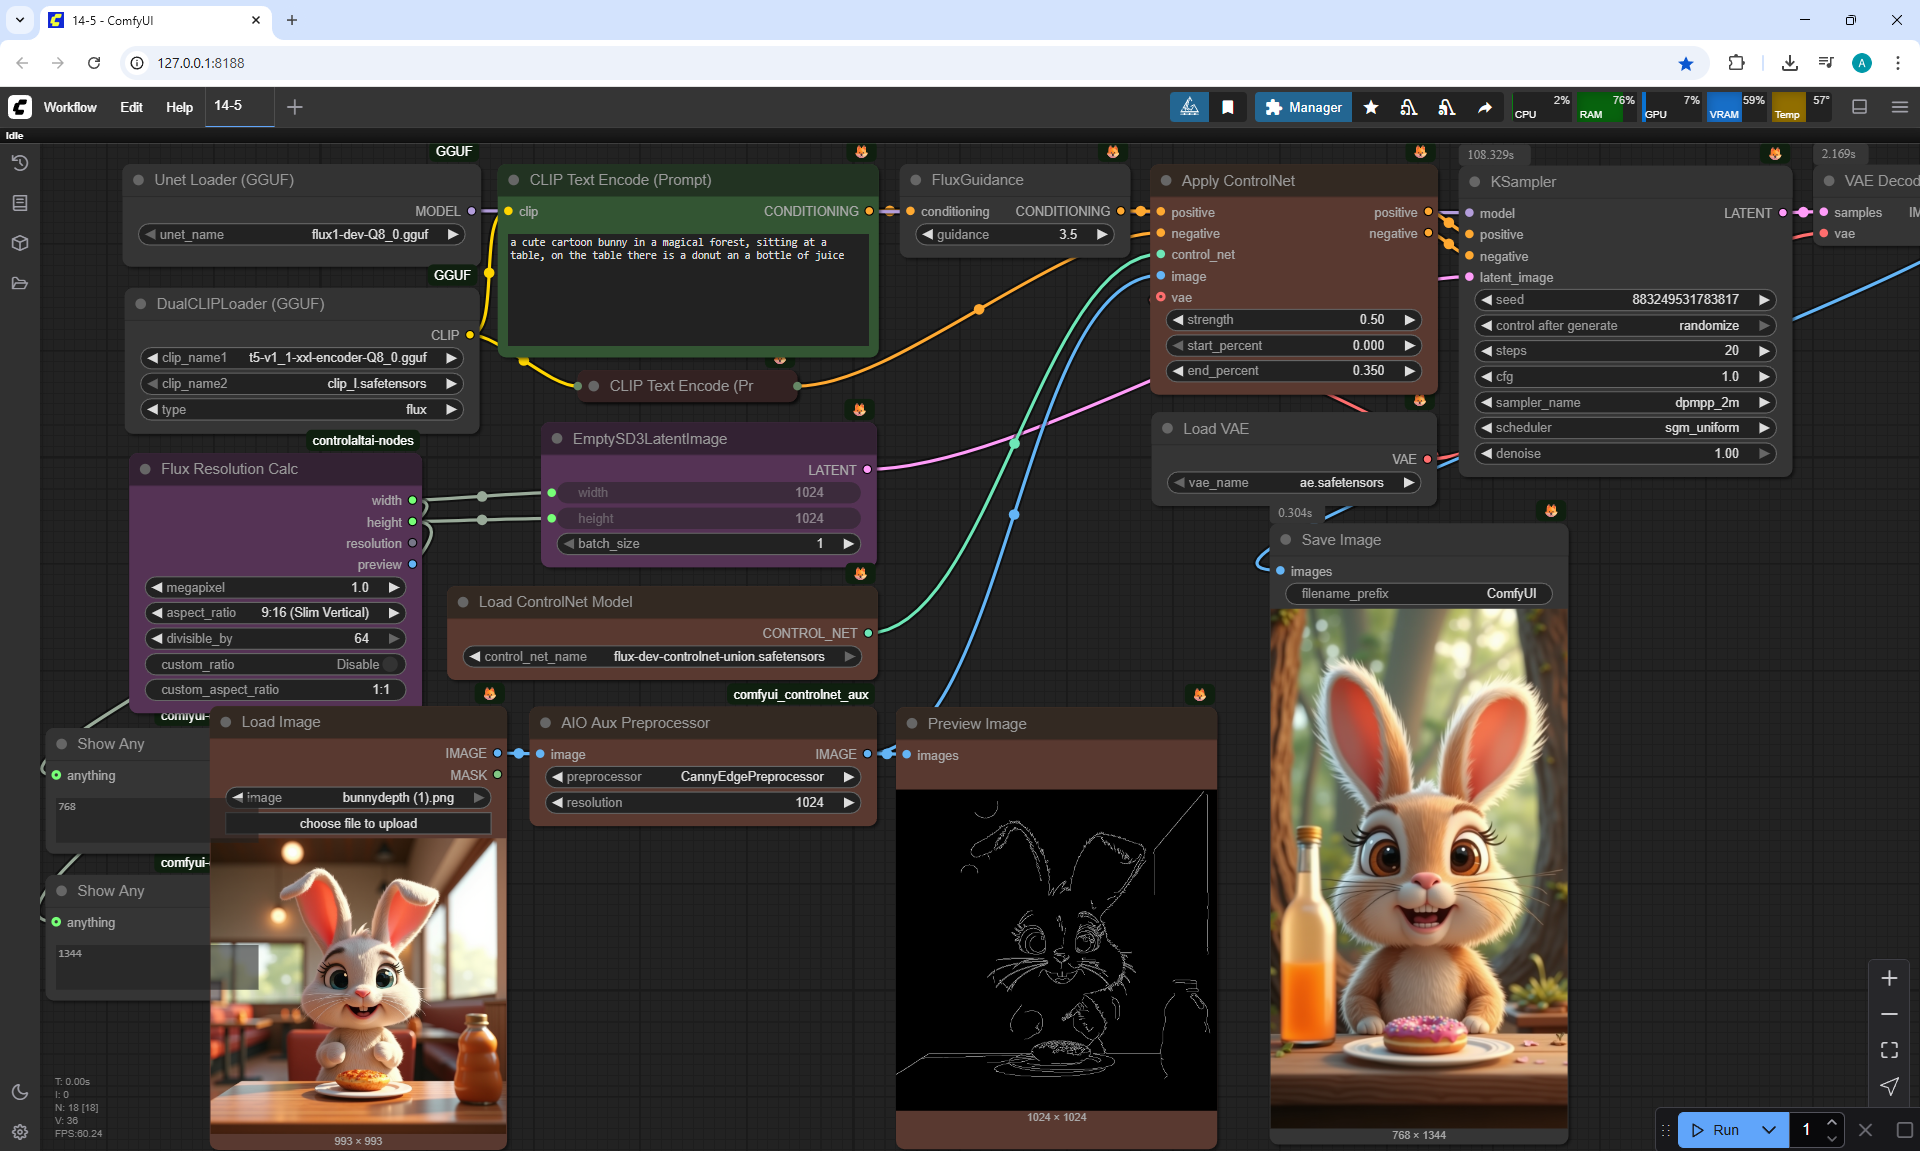Viewport: 1920px width, 1151px height.
Task: Open the Manager button
Action: pos(1303,107)
